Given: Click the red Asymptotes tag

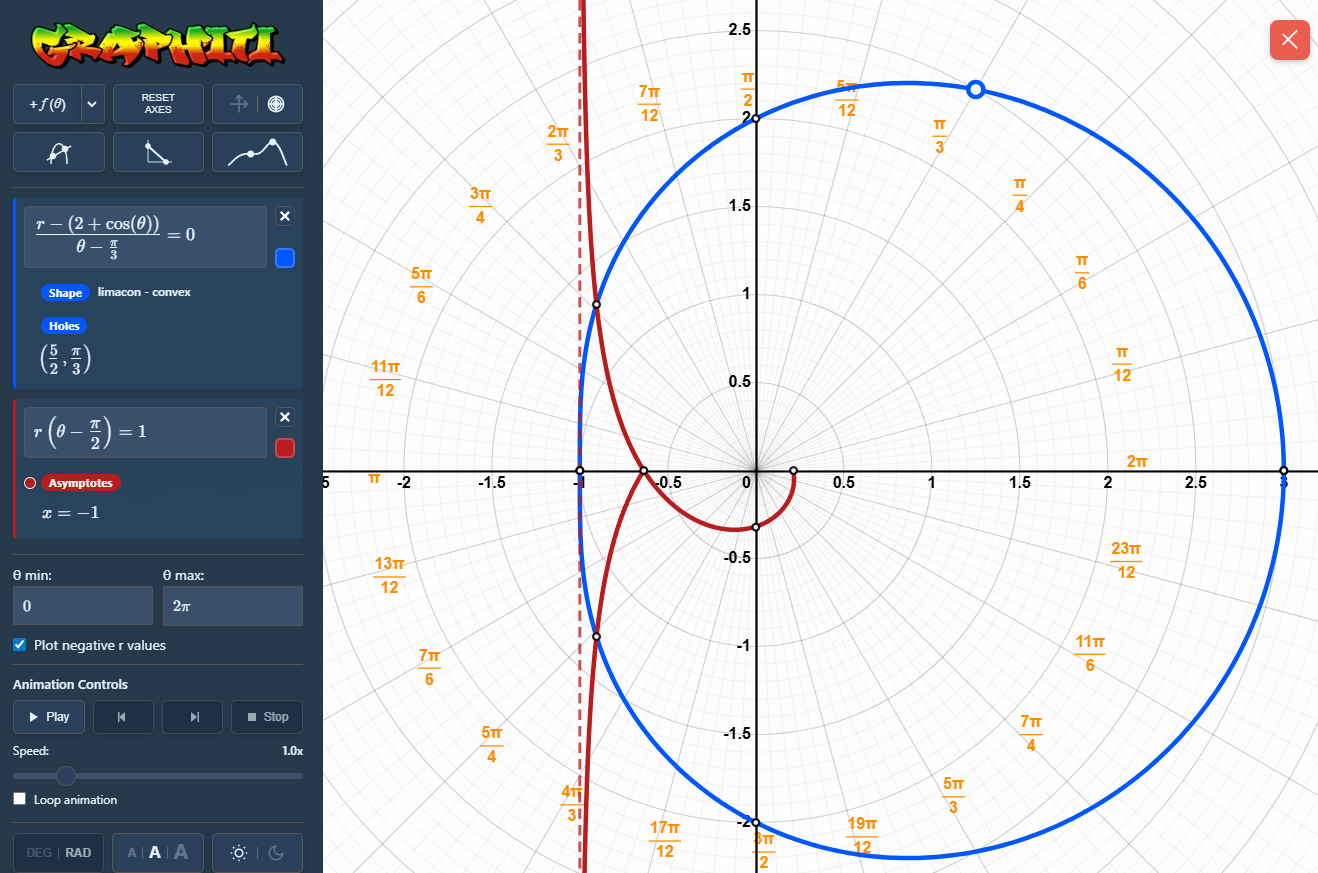Looking at the screenshot, I should (80, 483).
